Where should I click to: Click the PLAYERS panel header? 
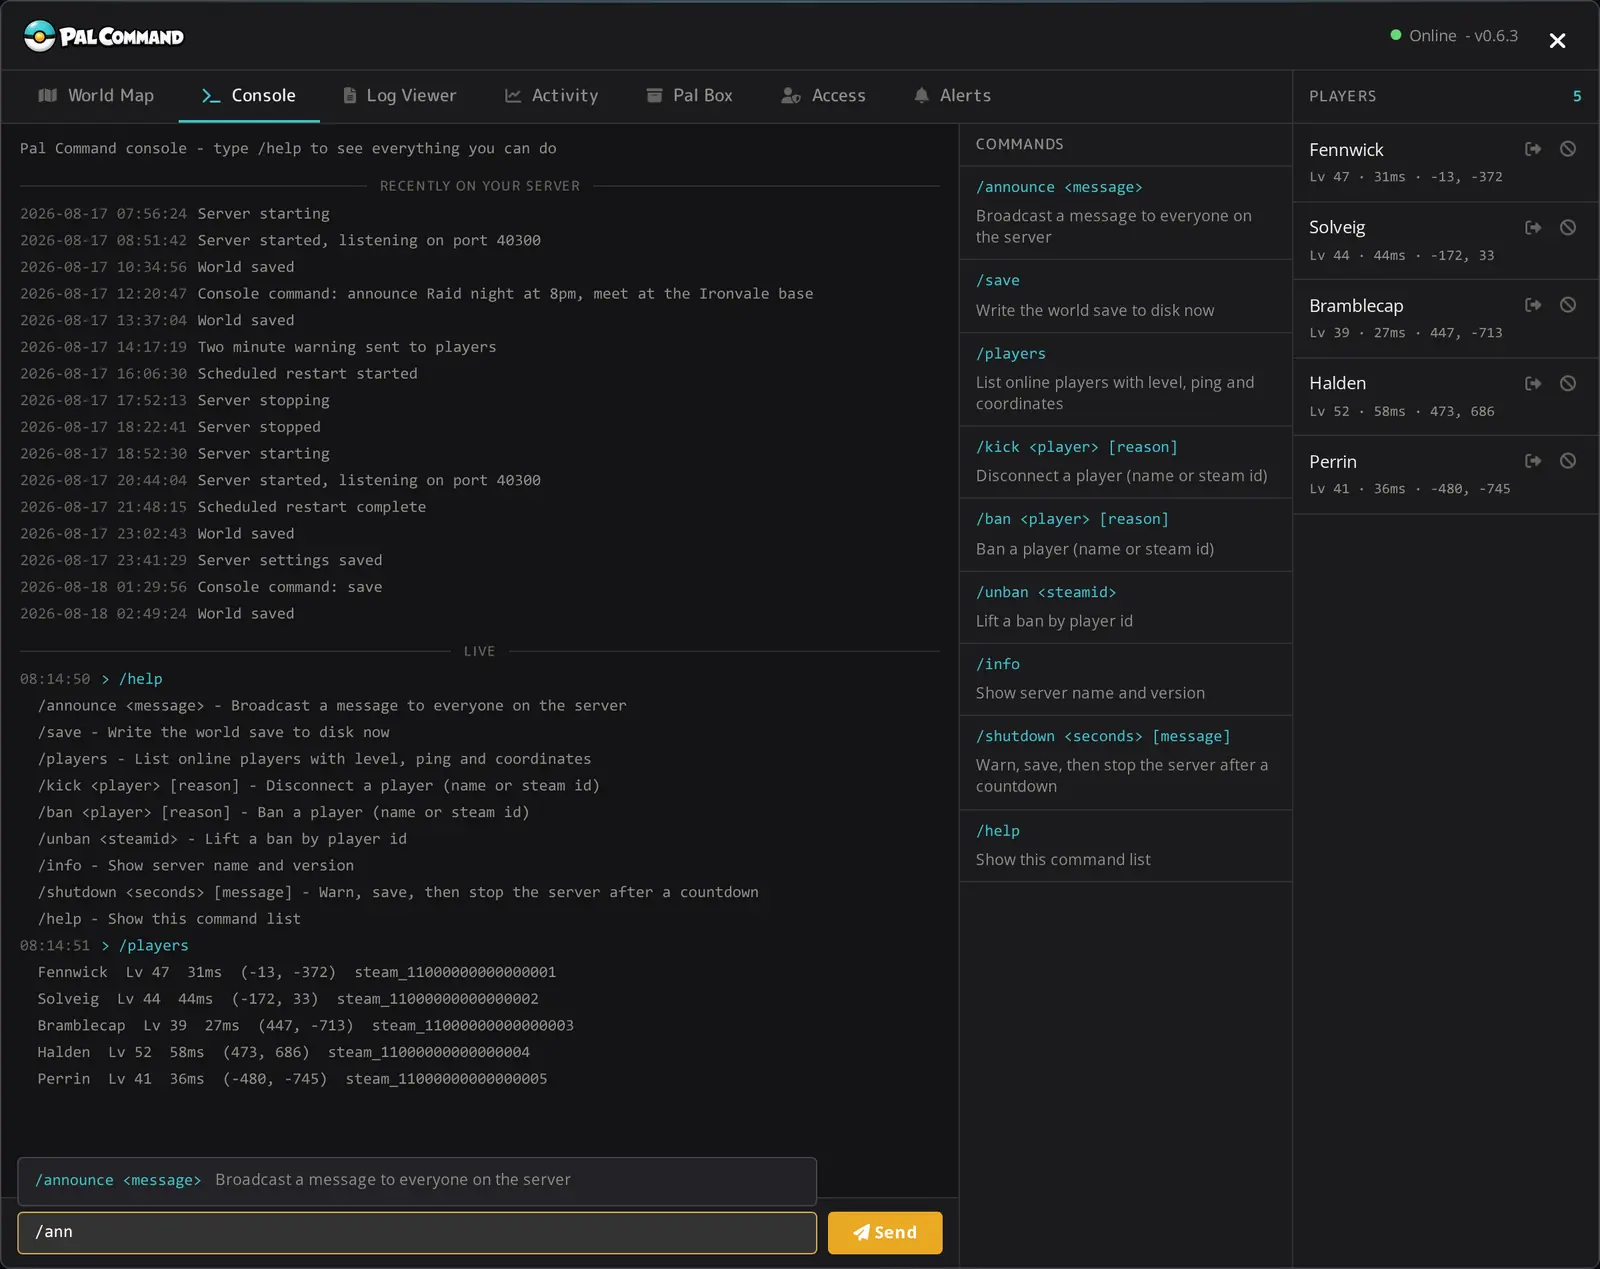click(1343, 96)
